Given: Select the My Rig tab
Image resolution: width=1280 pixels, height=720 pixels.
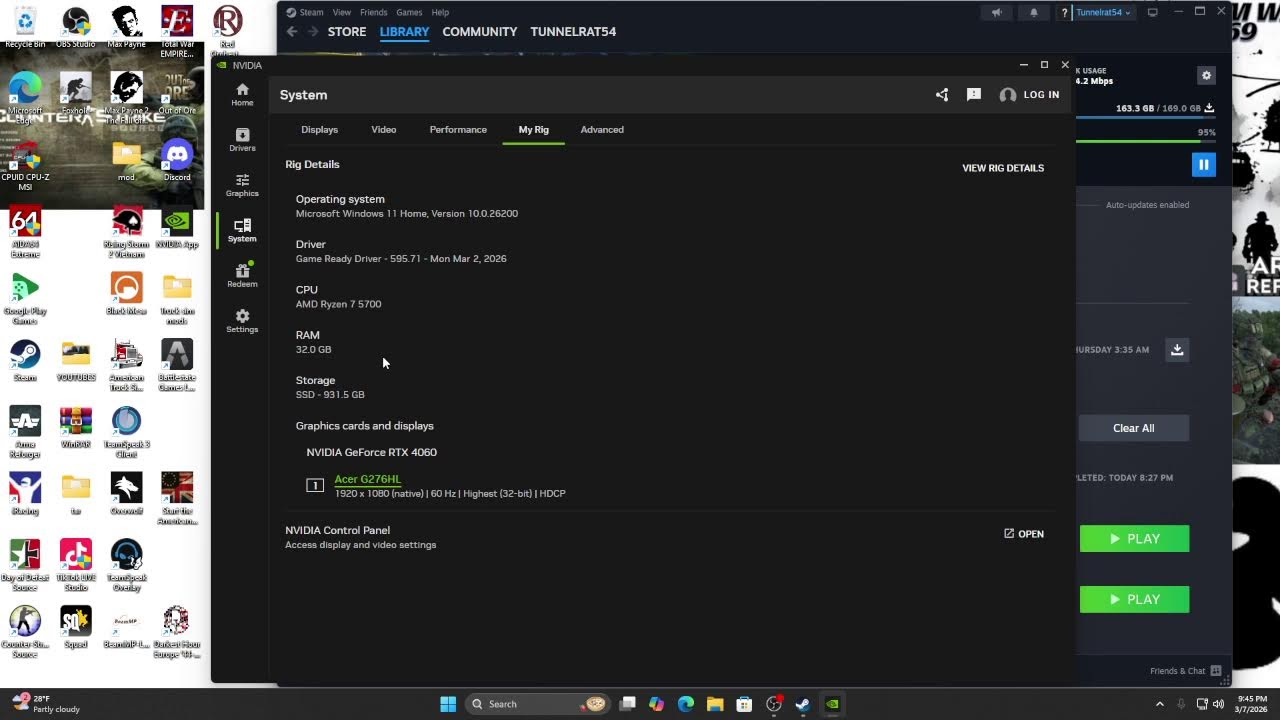Looking at the screenshot, I should 534,129.
